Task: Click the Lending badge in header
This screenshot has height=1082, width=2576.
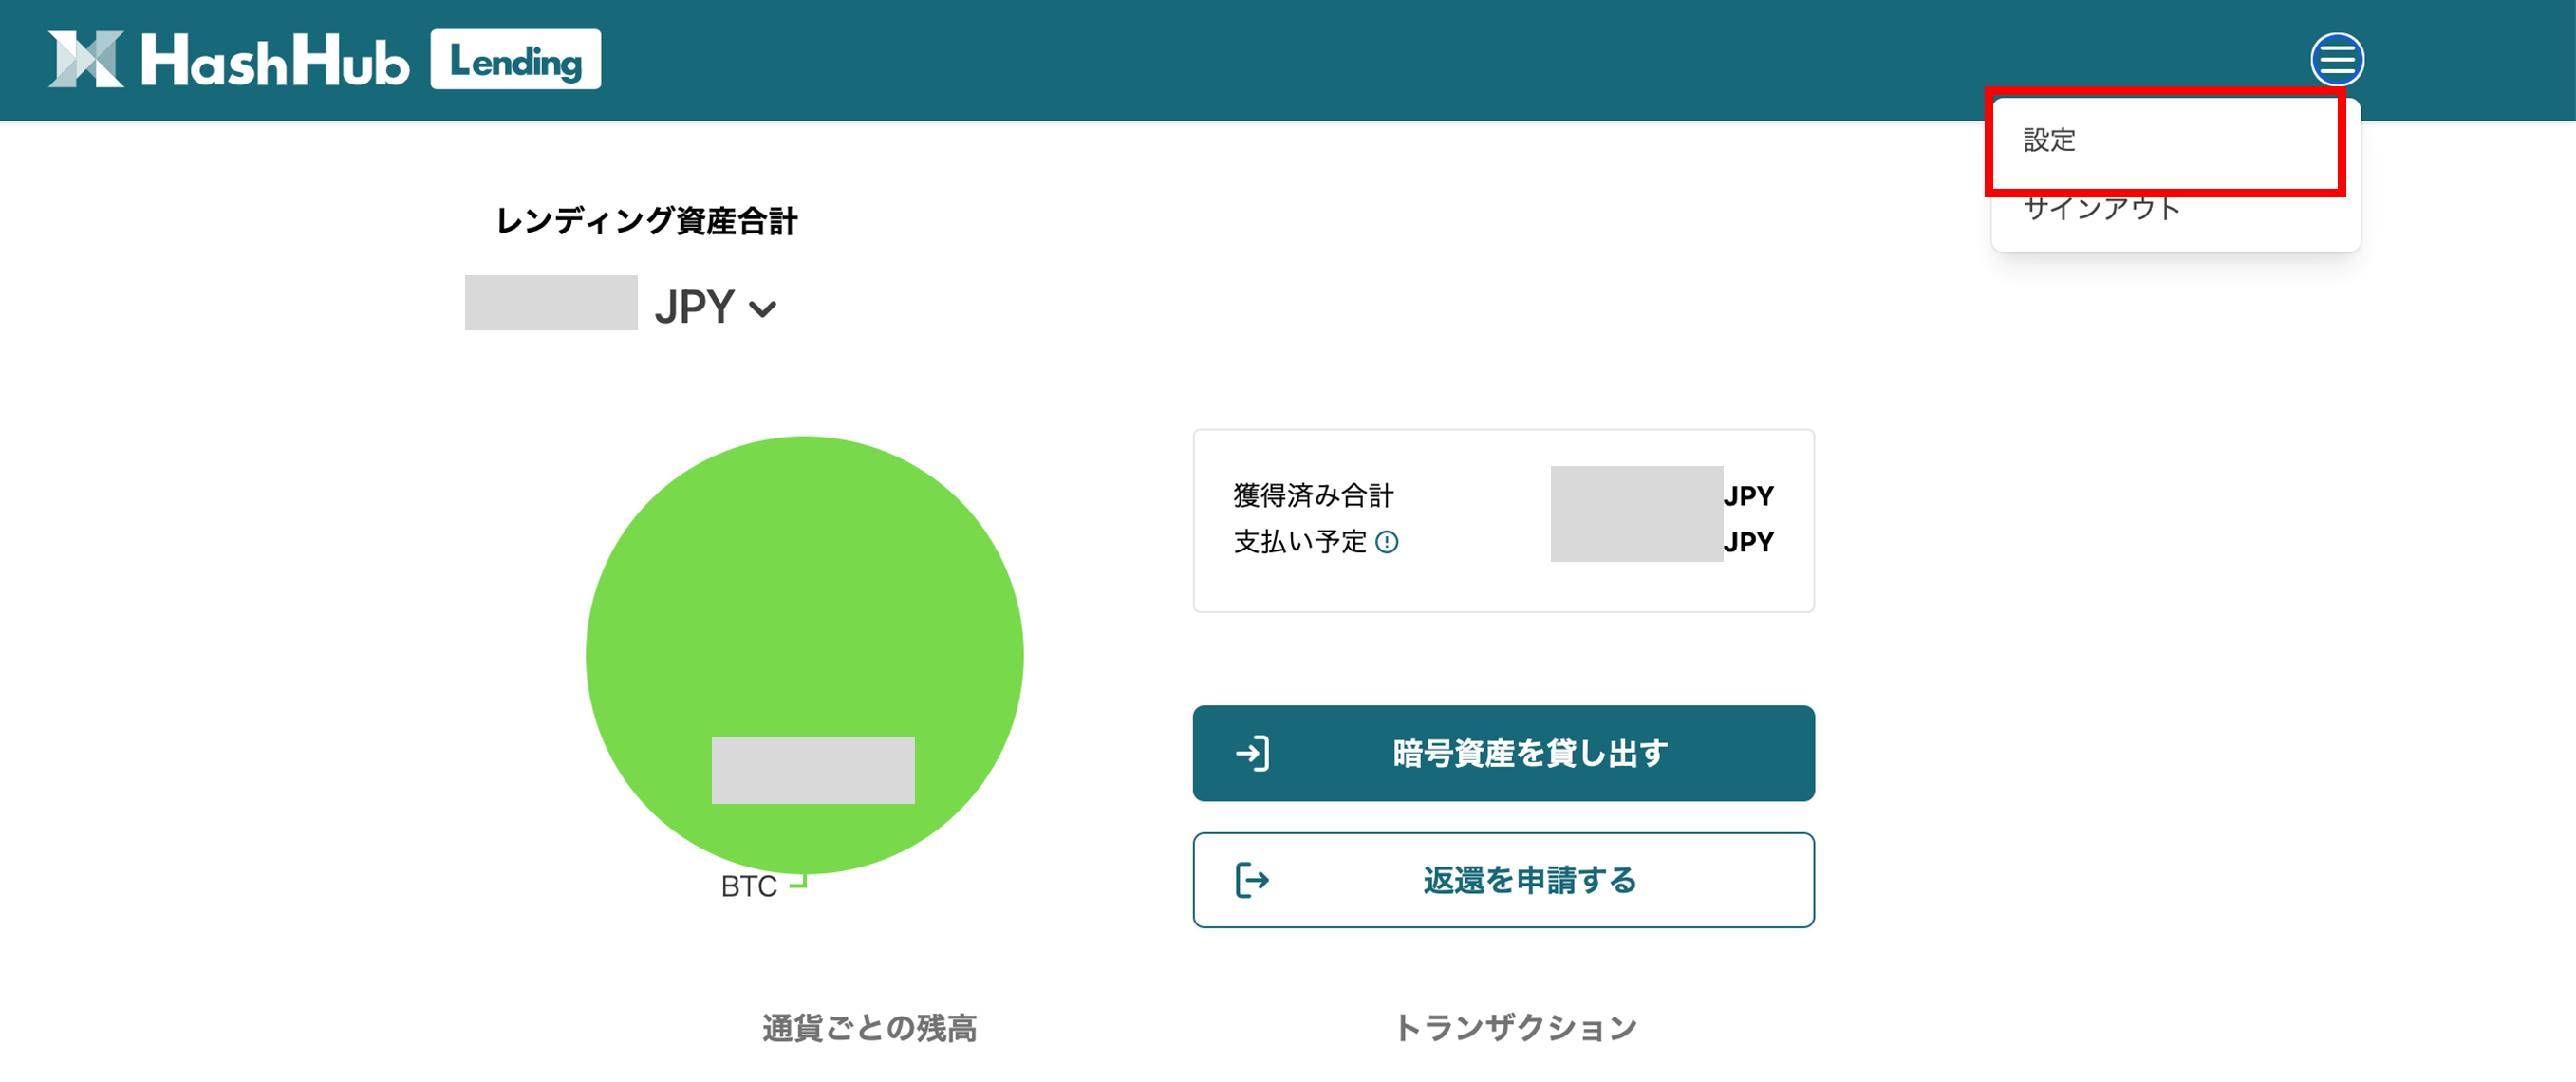Action: pyautogui.click(x=516, y=60)
